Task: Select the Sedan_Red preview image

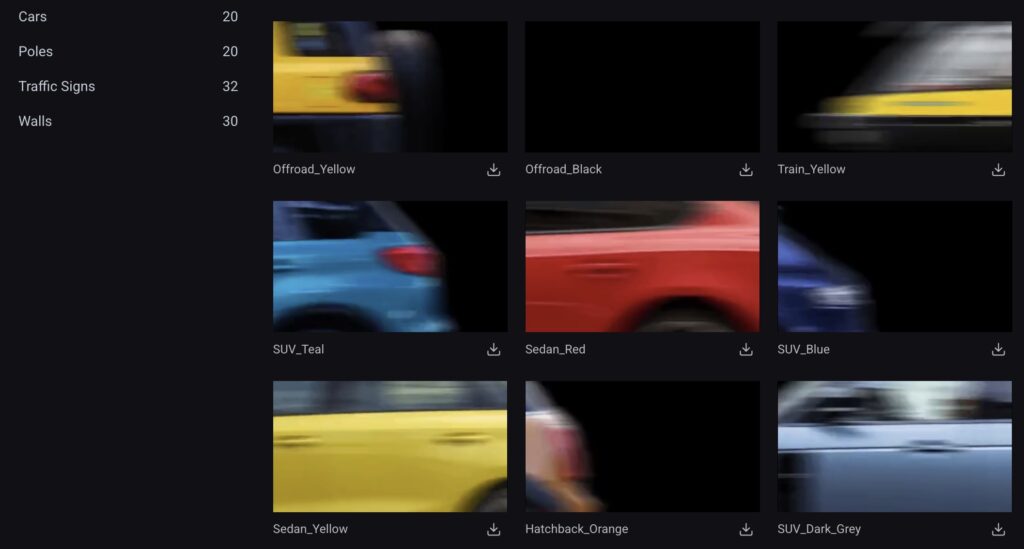Action: coord(642,266)
